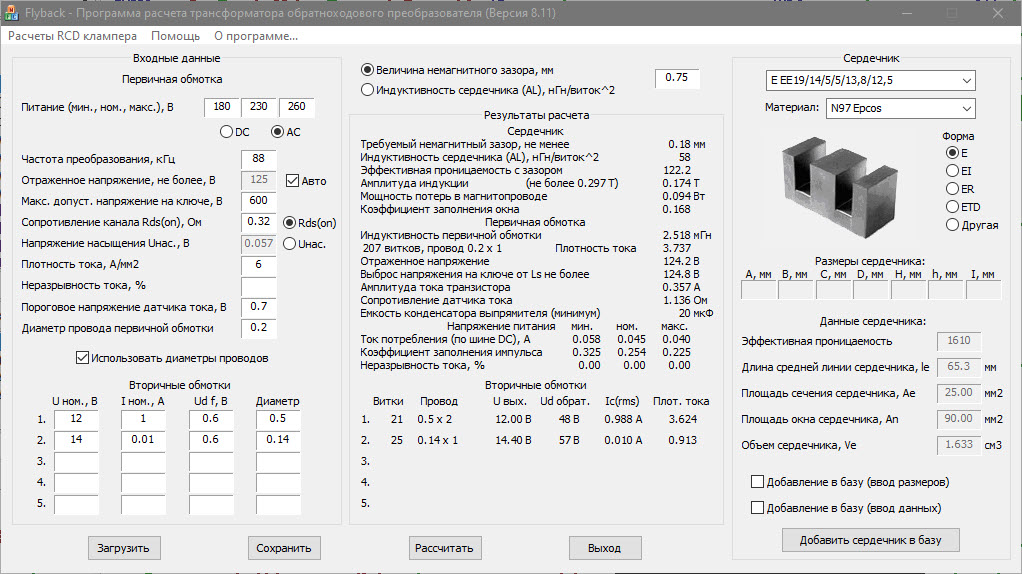The height and width of the screenshot is (574, 1022).
Task: Click the max key voltage field 600
Action: pyautogui.click(x=259, y=201)
